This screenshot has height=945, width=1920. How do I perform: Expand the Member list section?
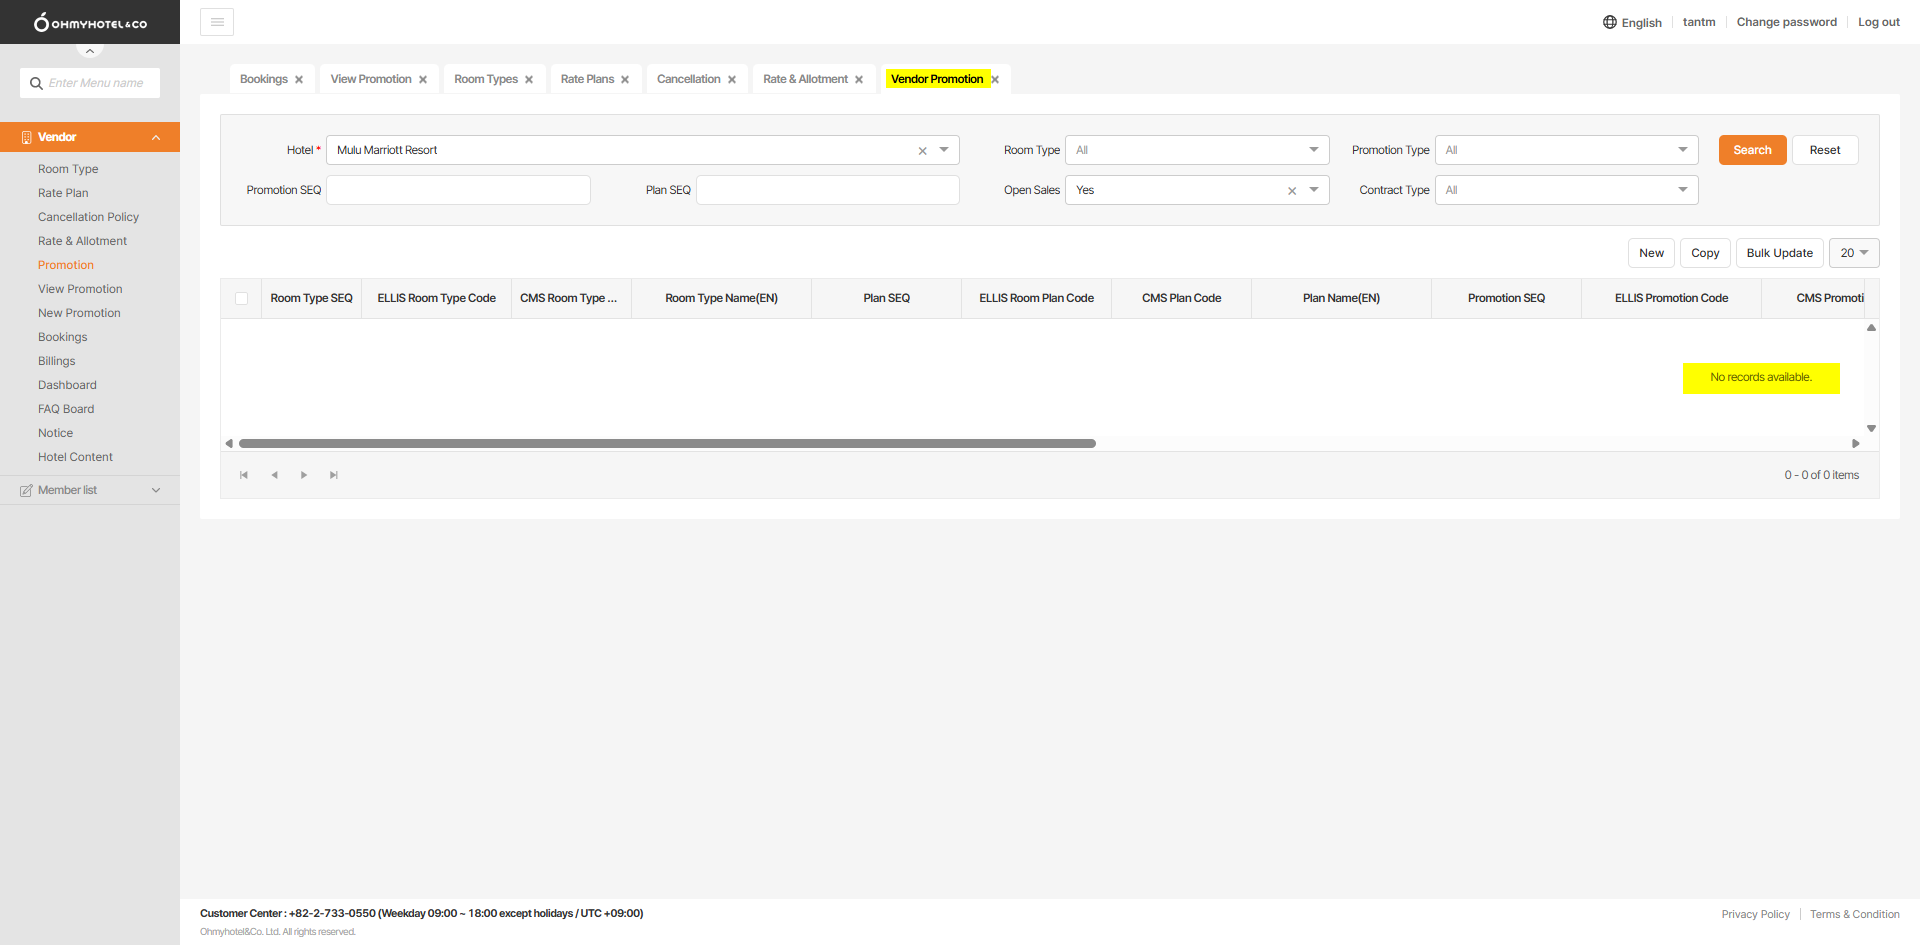(x=156, y=490)
